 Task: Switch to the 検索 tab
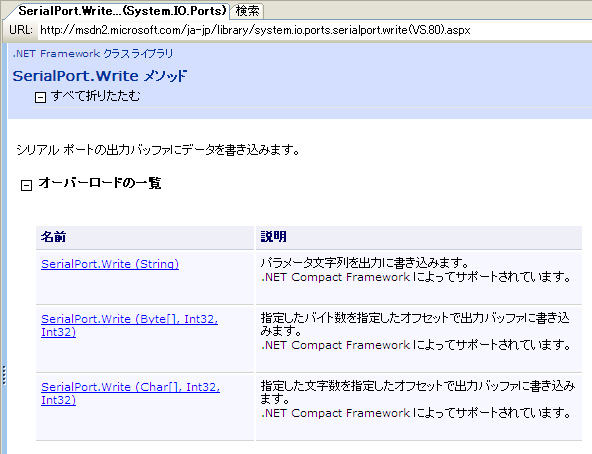pyautogui.click(x=247, y=11)
